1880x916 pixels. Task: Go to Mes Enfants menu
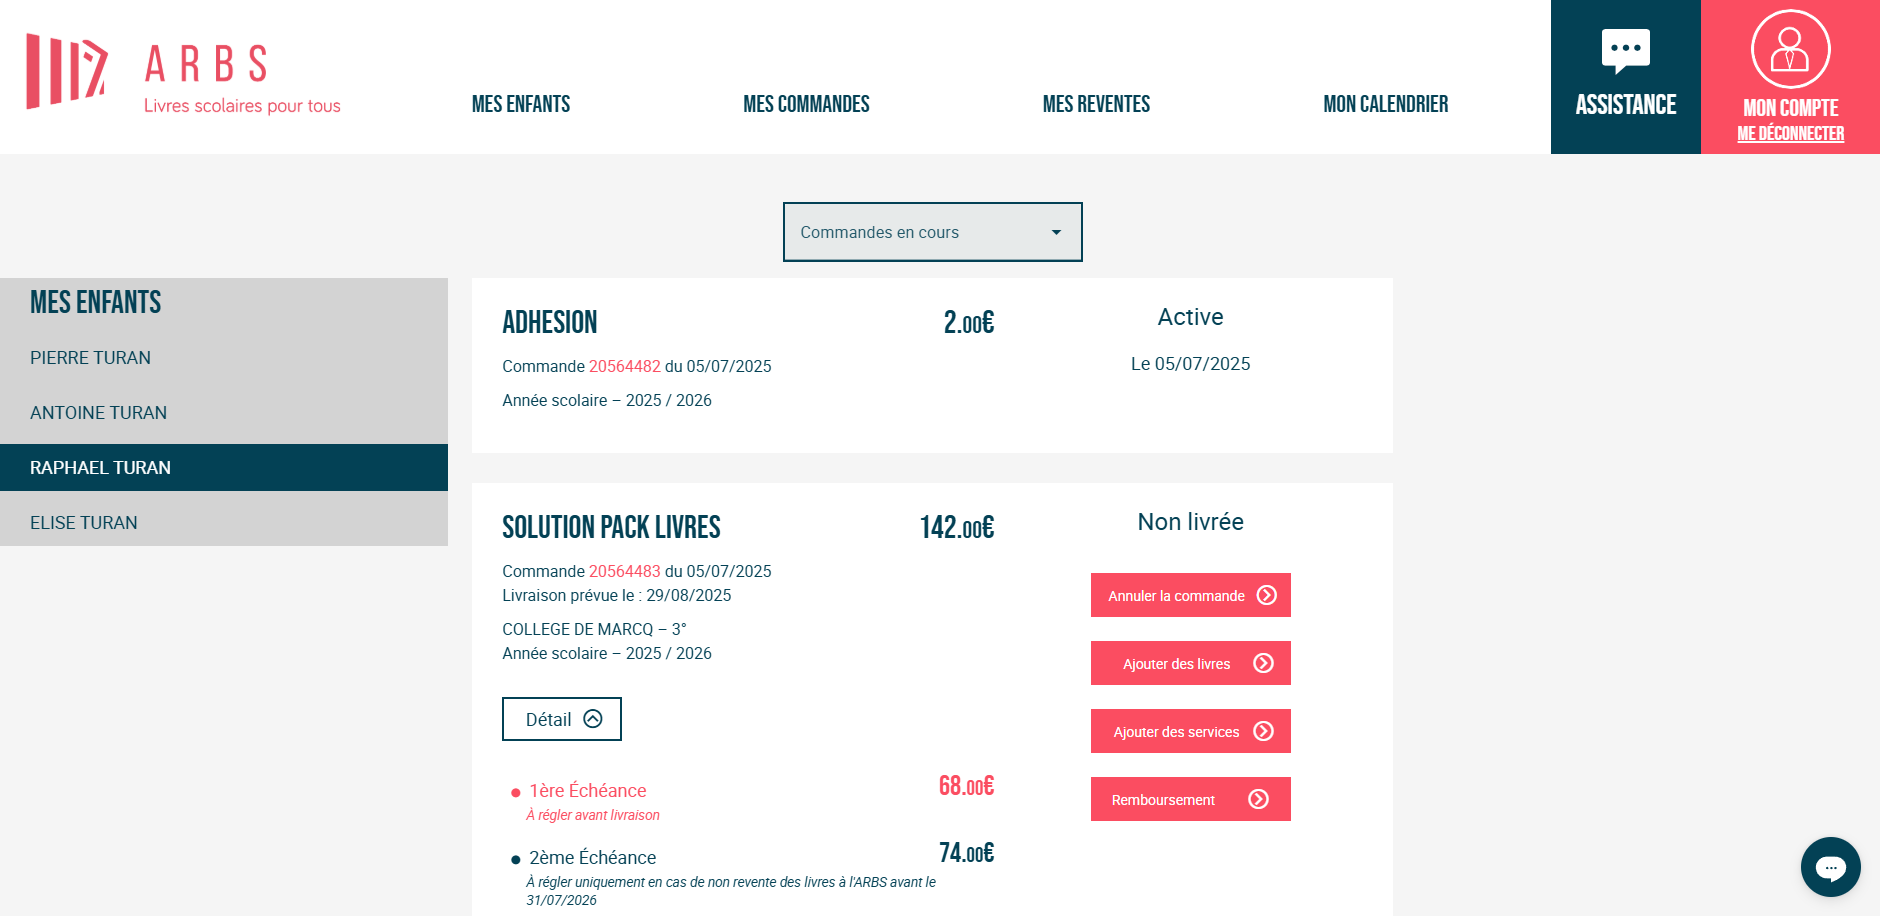tap(521, 104)
